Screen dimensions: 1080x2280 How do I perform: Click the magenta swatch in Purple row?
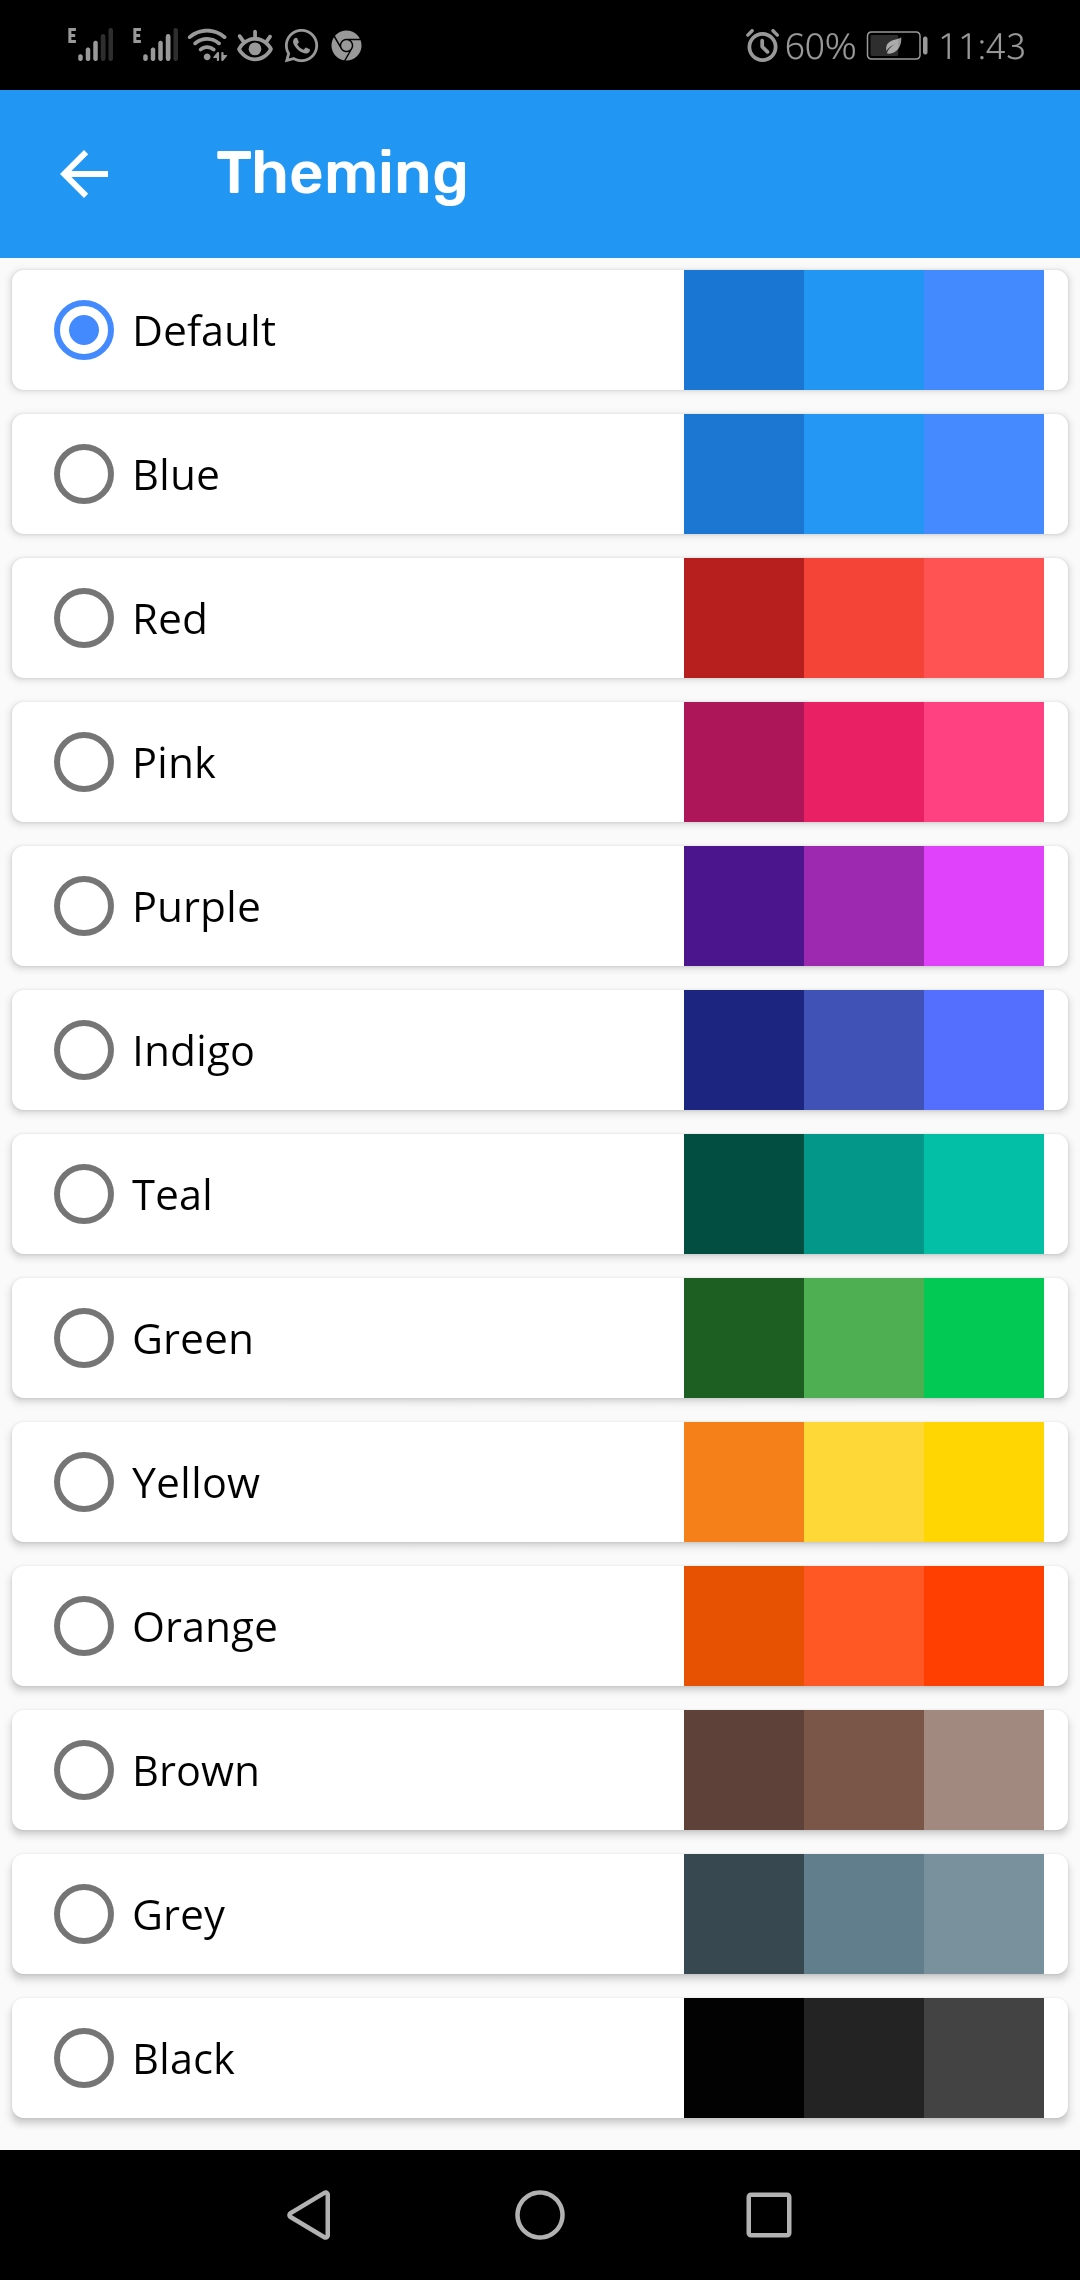[x=984, y=906]
